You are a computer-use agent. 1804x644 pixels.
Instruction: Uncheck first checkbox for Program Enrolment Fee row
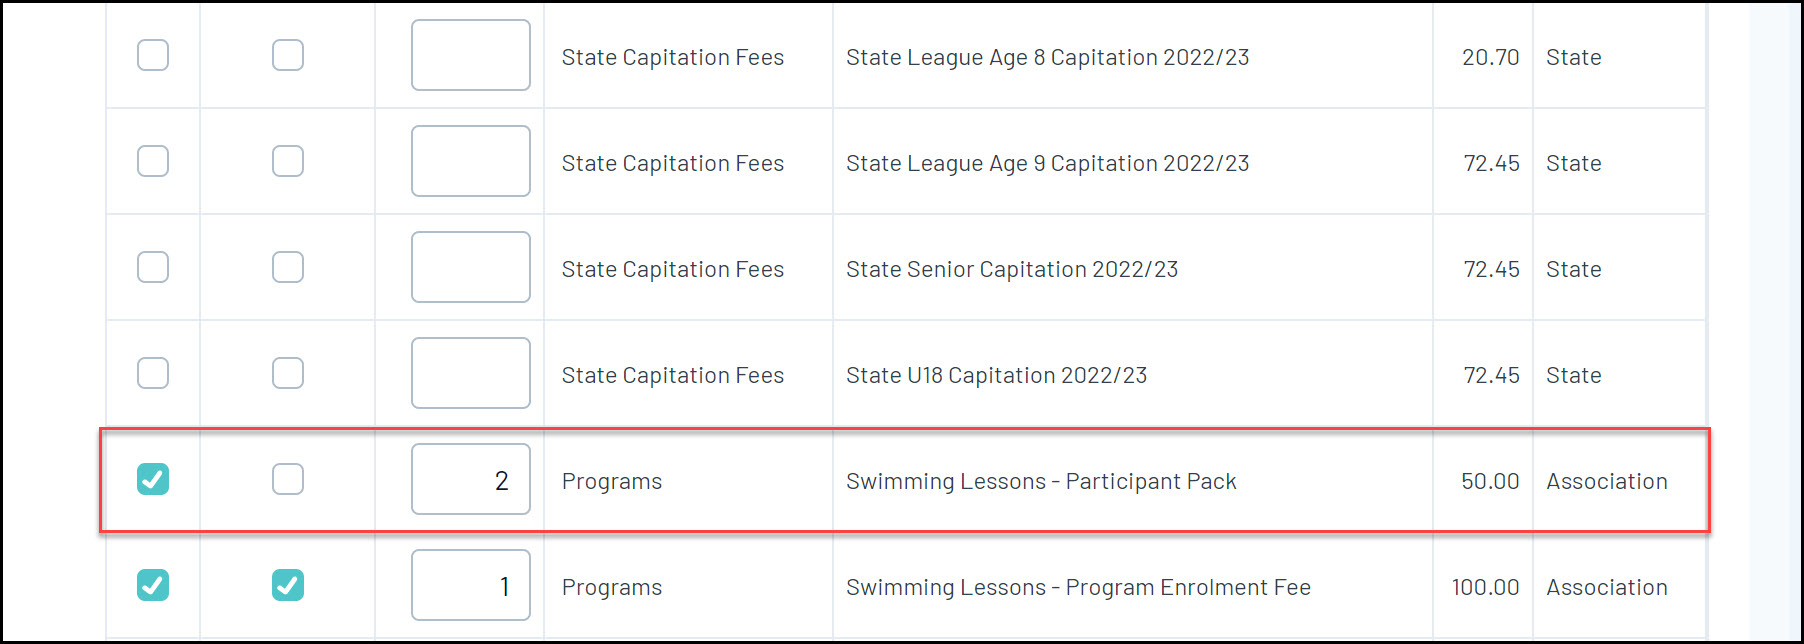point(153,585)
